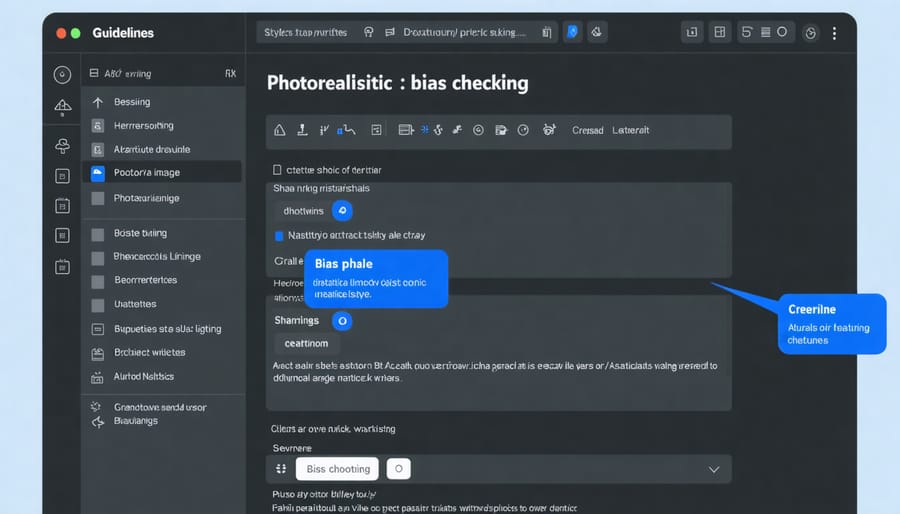Click the stamp icon in editor toolbar
Viewport: 900px width, 514px height.
302,130
